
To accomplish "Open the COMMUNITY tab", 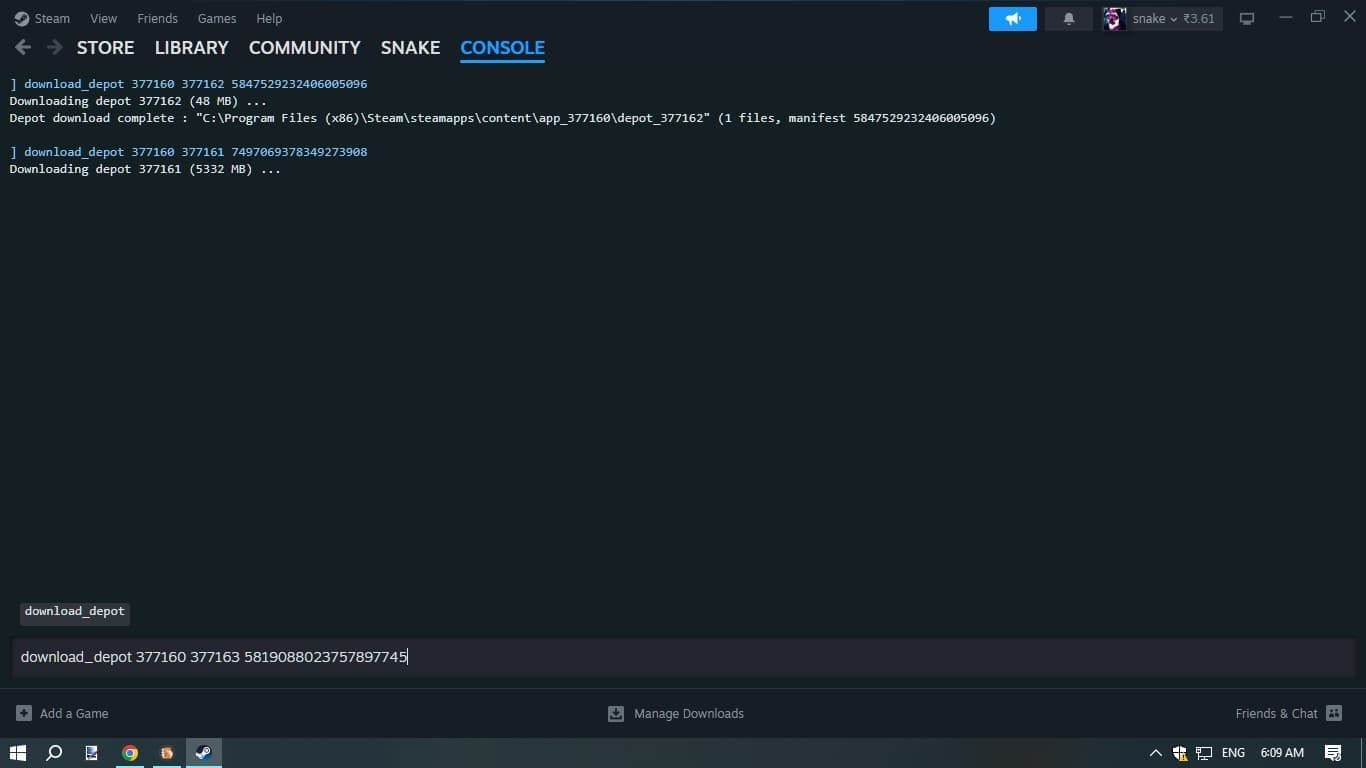I will click(304, 47).
